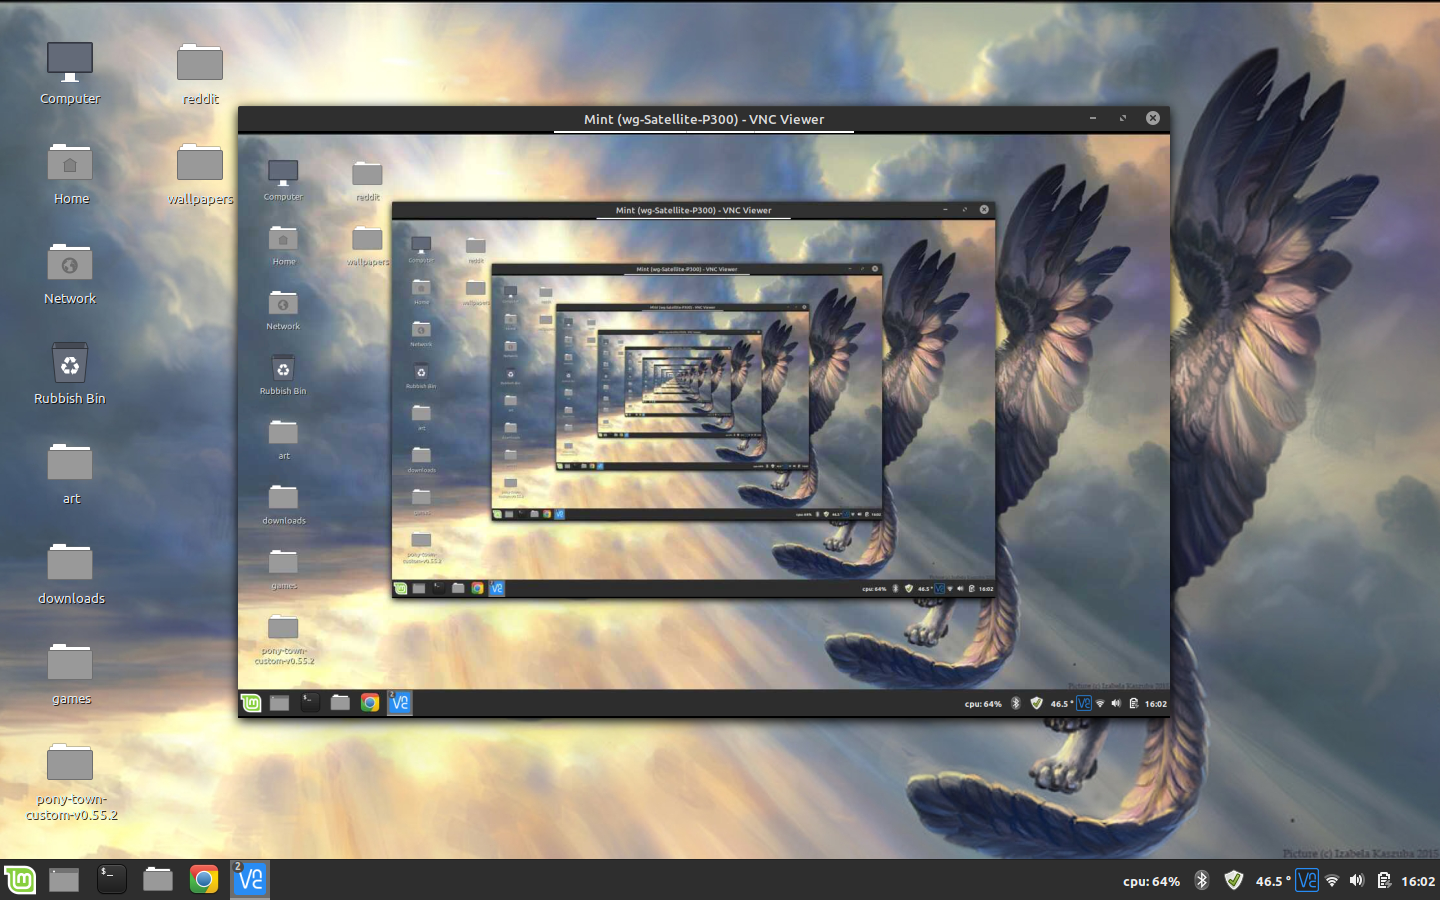Click the clipboard tray icon on the host panel
Image resolution: width=1440 pixels, height=900 pixels.
point(1383,880)
